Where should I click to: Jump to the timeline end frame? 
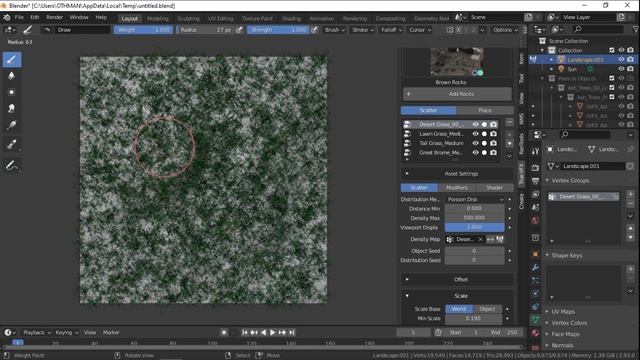coord(292,333)
